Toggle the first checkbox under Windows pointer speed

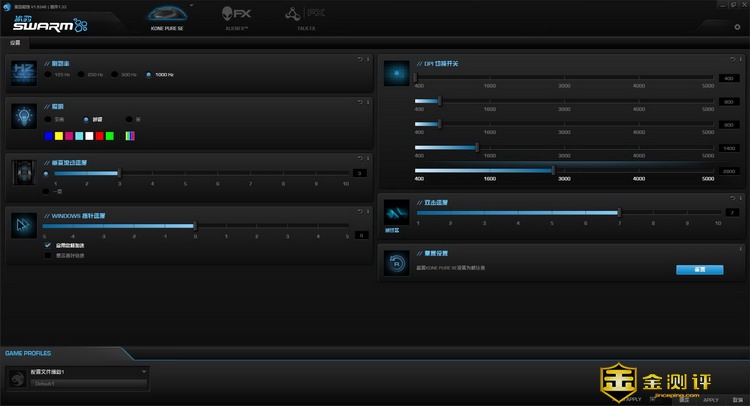tap(47, 245)
